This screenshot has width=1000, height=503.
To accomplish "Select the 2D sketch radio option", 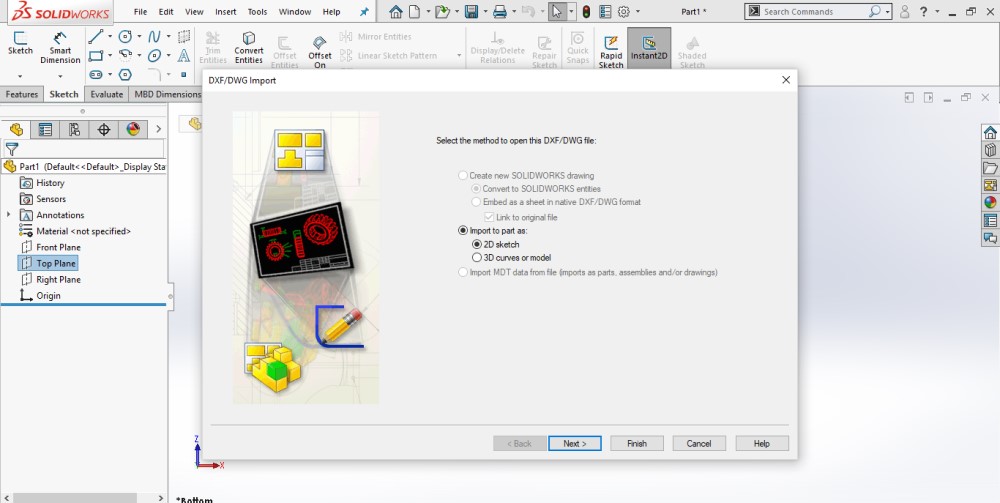I will pos(476,244).
